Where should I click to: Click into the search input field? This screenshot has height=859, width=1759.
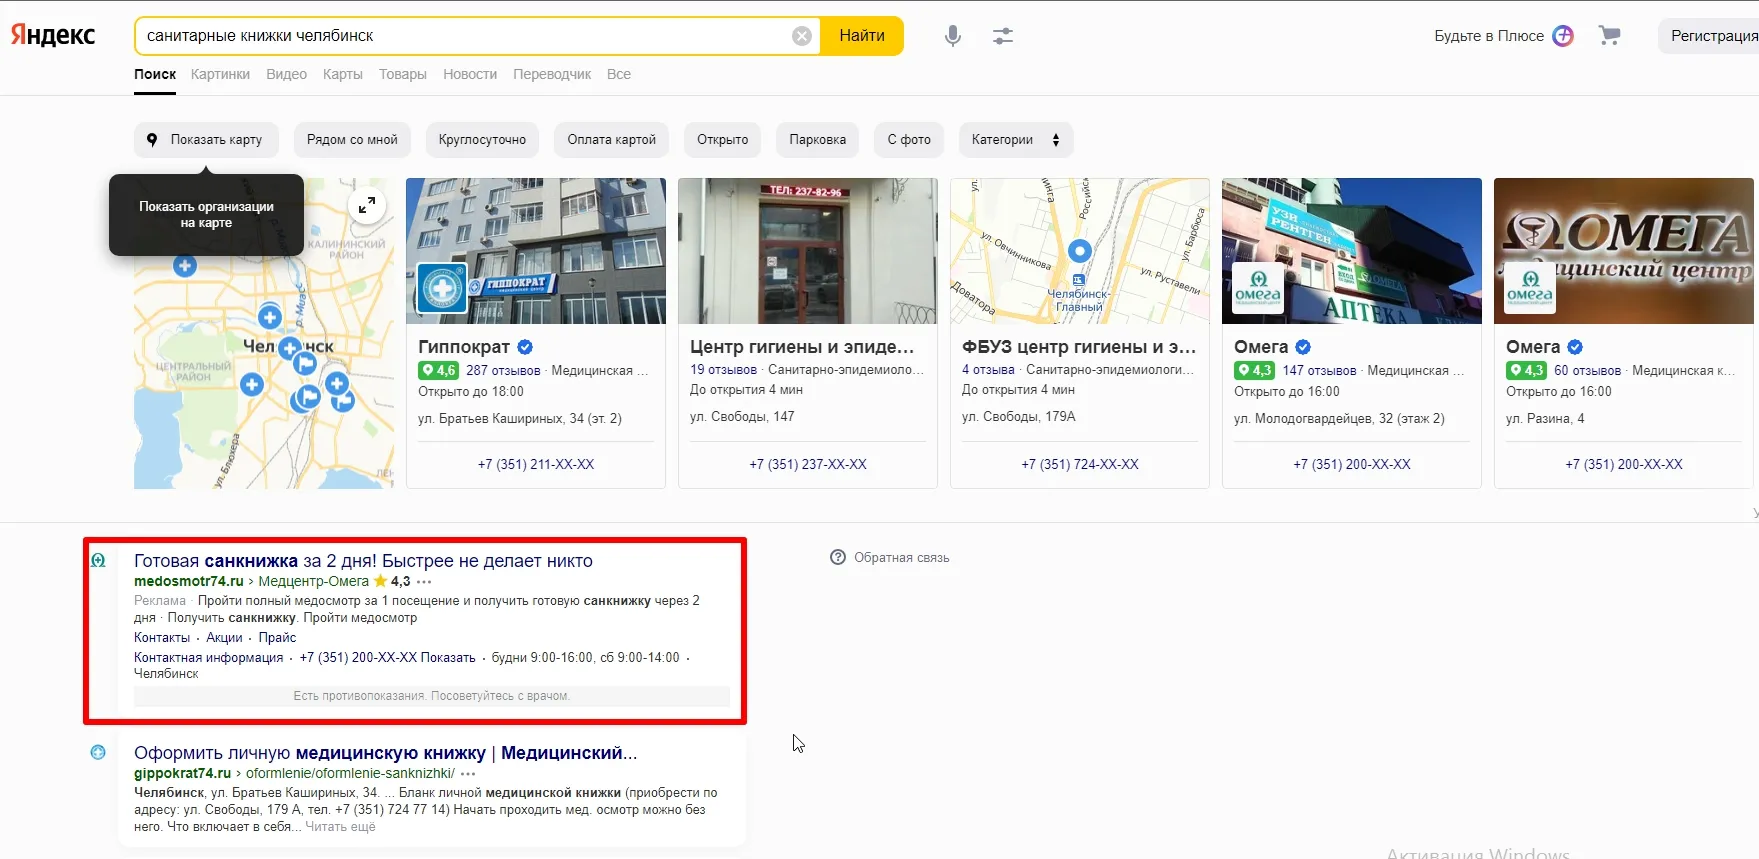(x=460, y=36)
